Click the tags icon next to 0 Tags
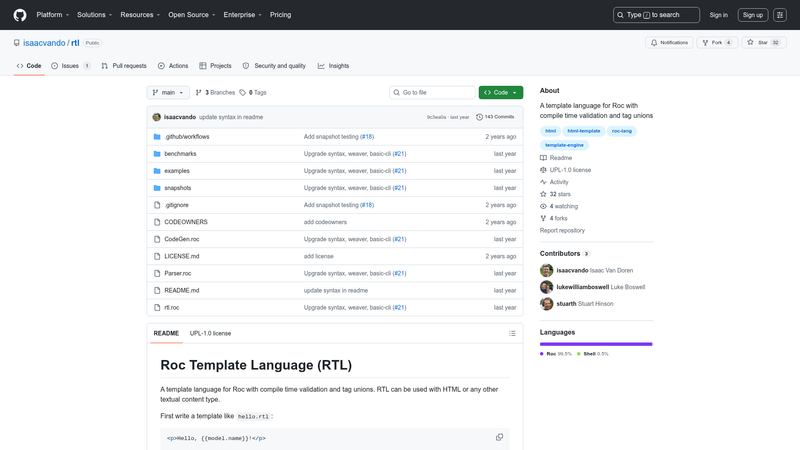The width and height of the screenshot is (800, 450). click(243, 92)
